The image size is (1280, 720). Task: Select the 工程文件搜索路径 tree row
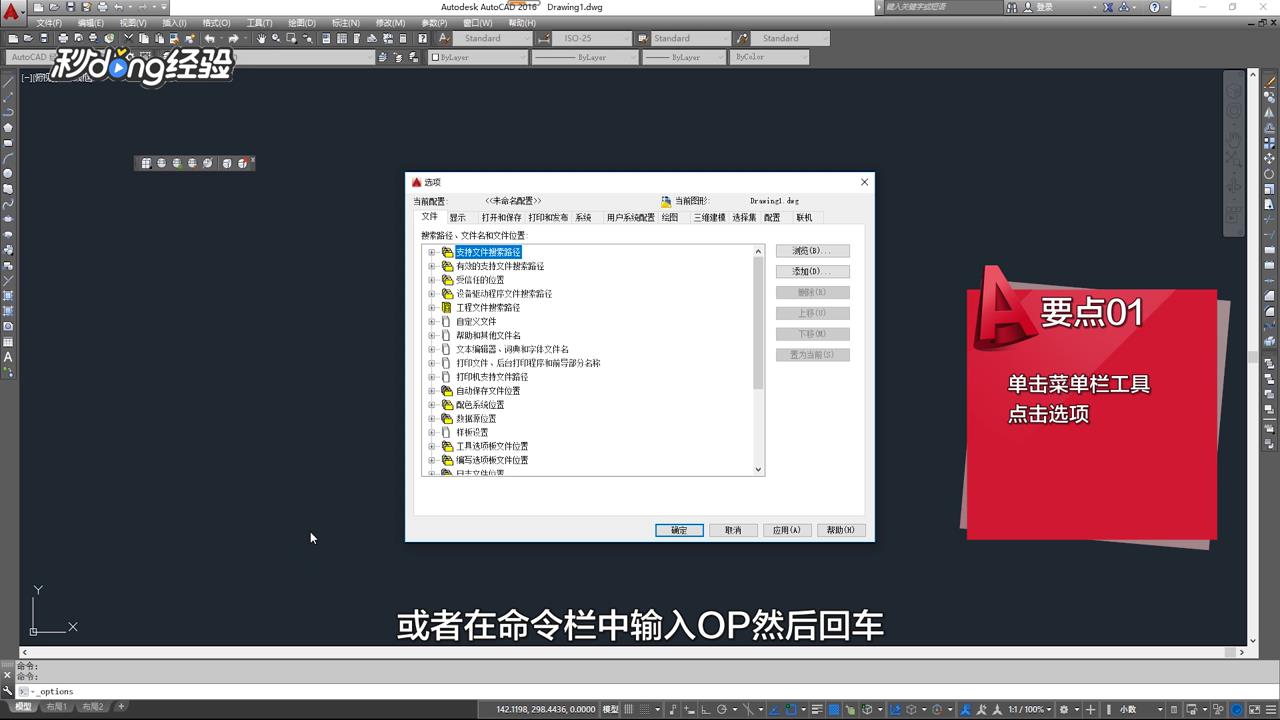(488, 308)
